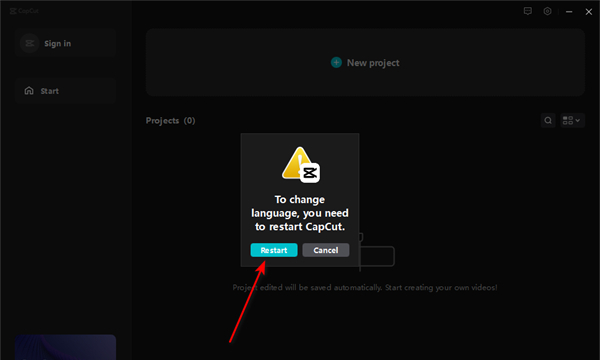Open the feedback icon in title bar

[x=528, y=11]
